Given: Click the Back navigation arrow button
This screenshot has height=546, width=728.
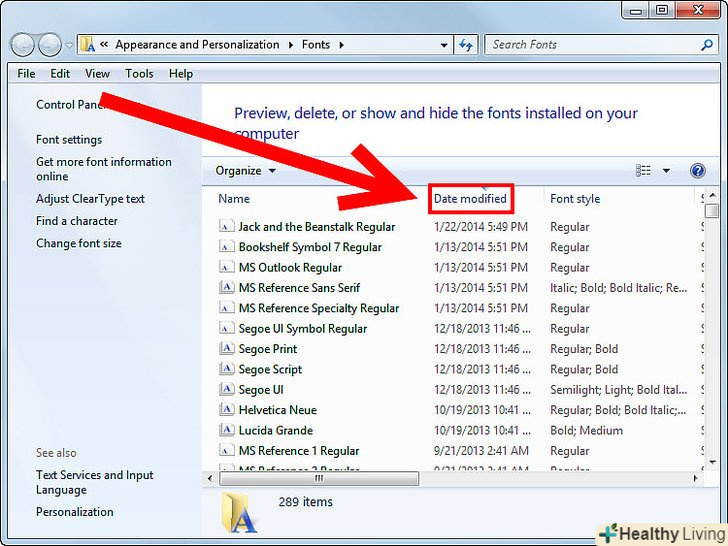Looking at the screenshot, I should 22,45.
